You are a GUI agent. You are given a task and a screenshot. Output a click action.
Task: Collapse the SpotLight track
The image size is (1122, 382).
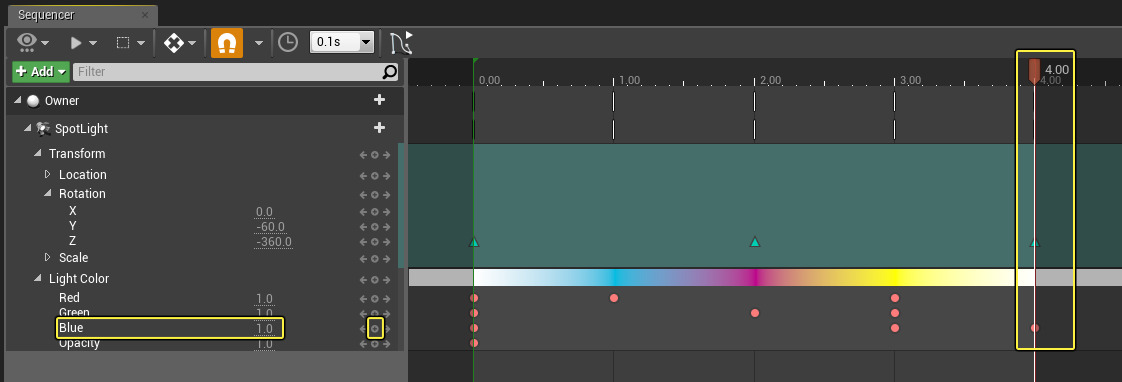(x=28, y=129)
